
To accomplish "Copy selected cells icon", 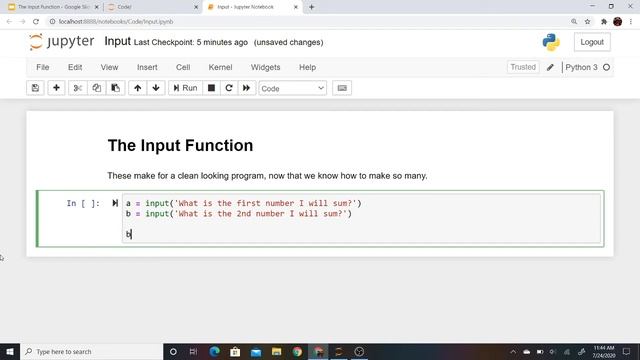I will point(96,88).
